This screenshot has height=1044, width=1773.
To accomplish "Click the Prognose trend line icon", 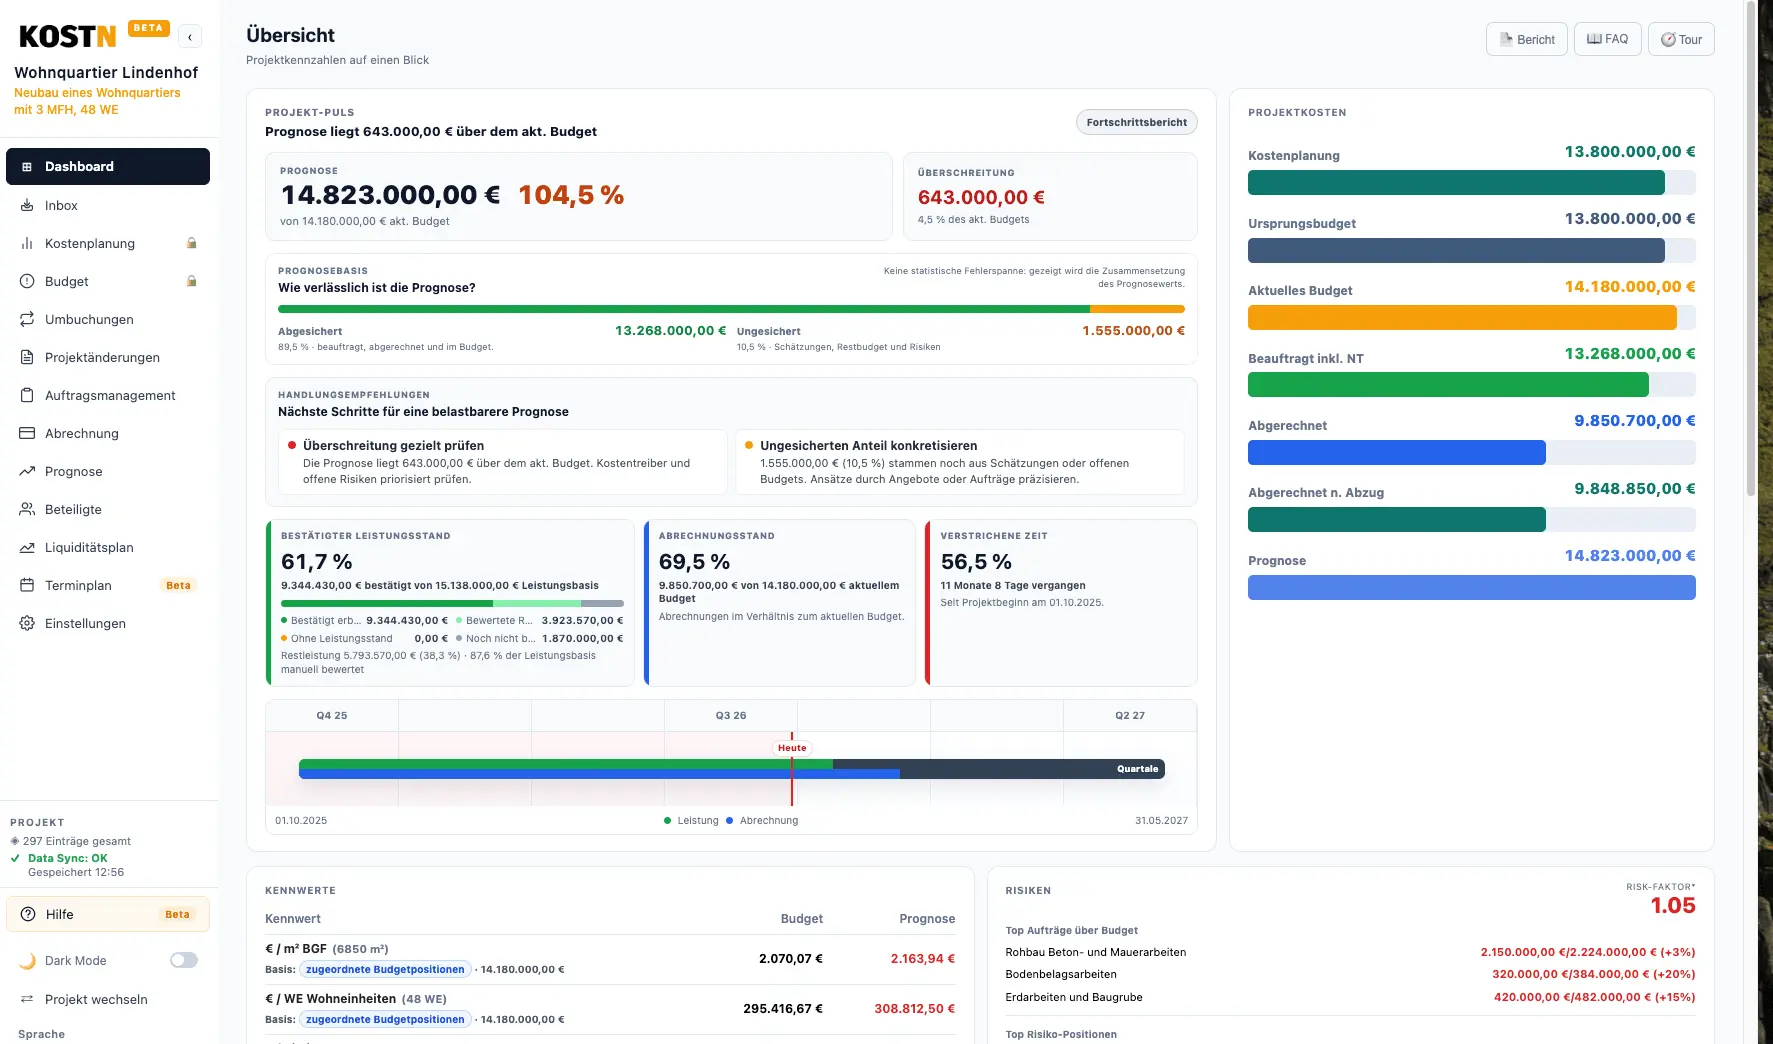I will click(x=27, y=471).
